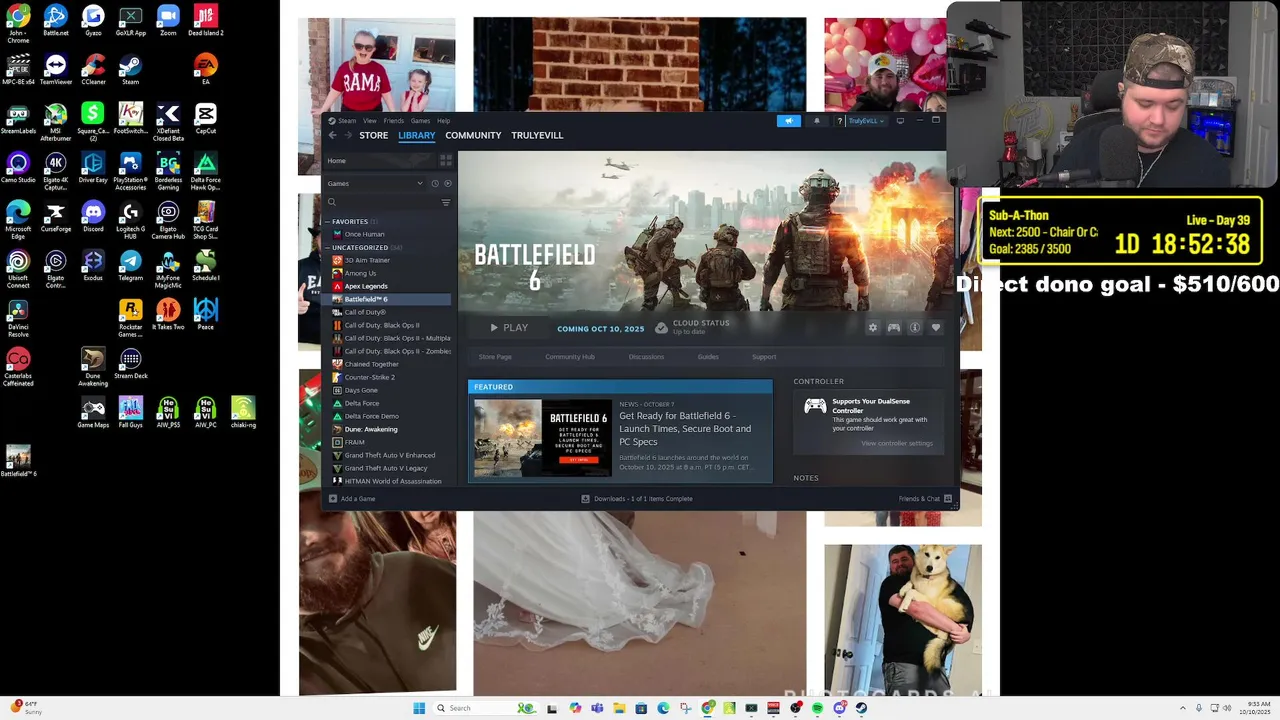Add Battlefield 6 to favorites heart

point(936,328)
